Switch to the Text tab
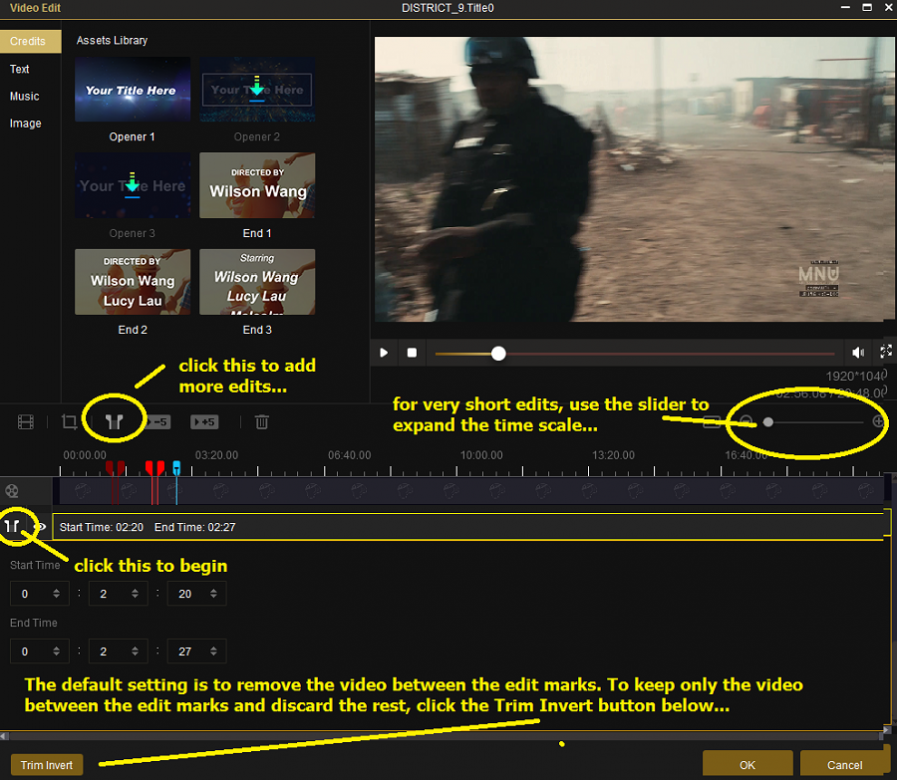This screenshot has height=780, width=897. [x=19, y=69]
